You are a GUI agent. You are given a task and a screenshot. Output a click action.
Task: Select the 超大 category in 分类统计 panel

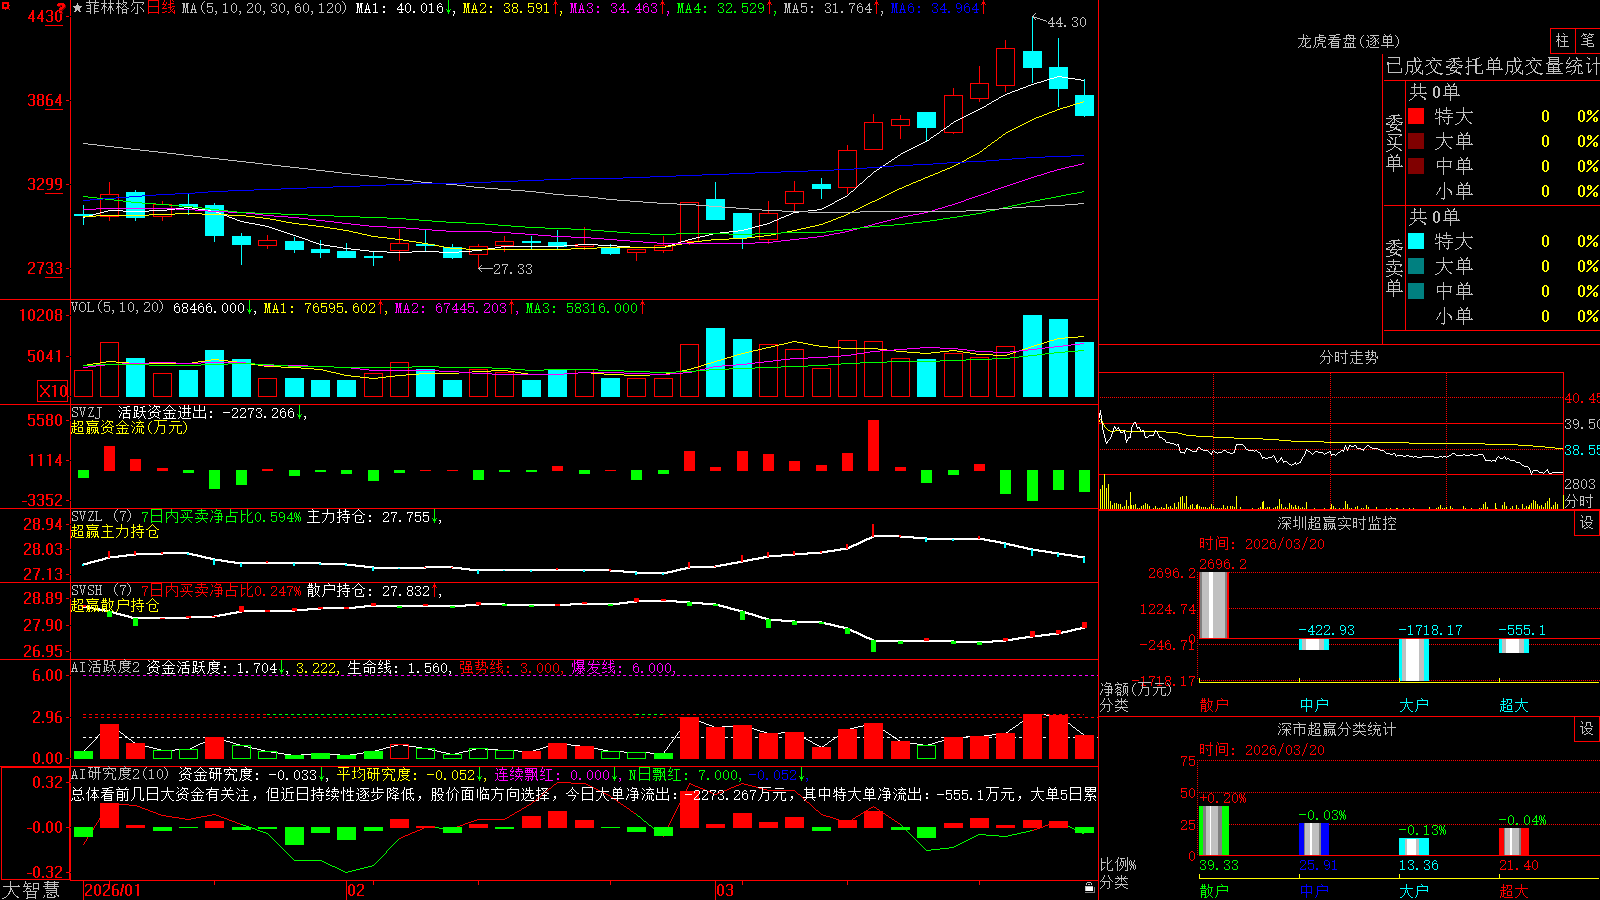point(1514,890)
